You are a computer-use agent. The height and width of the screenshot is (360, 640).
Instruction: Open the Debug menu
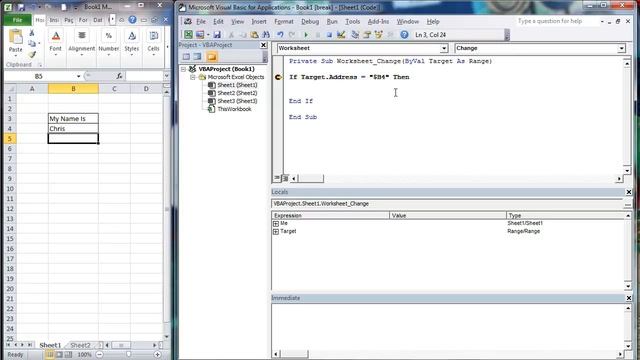pos(310,21)
